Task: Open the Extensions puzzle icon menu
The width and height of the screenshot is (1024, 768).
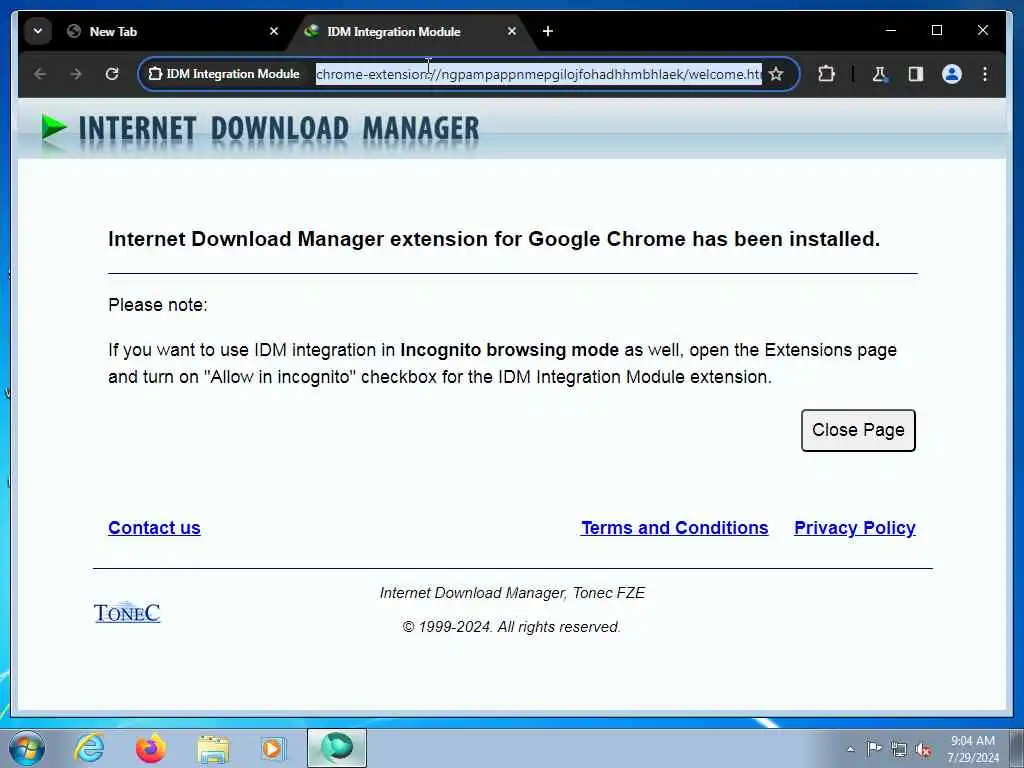Action: tap(826, 74)
